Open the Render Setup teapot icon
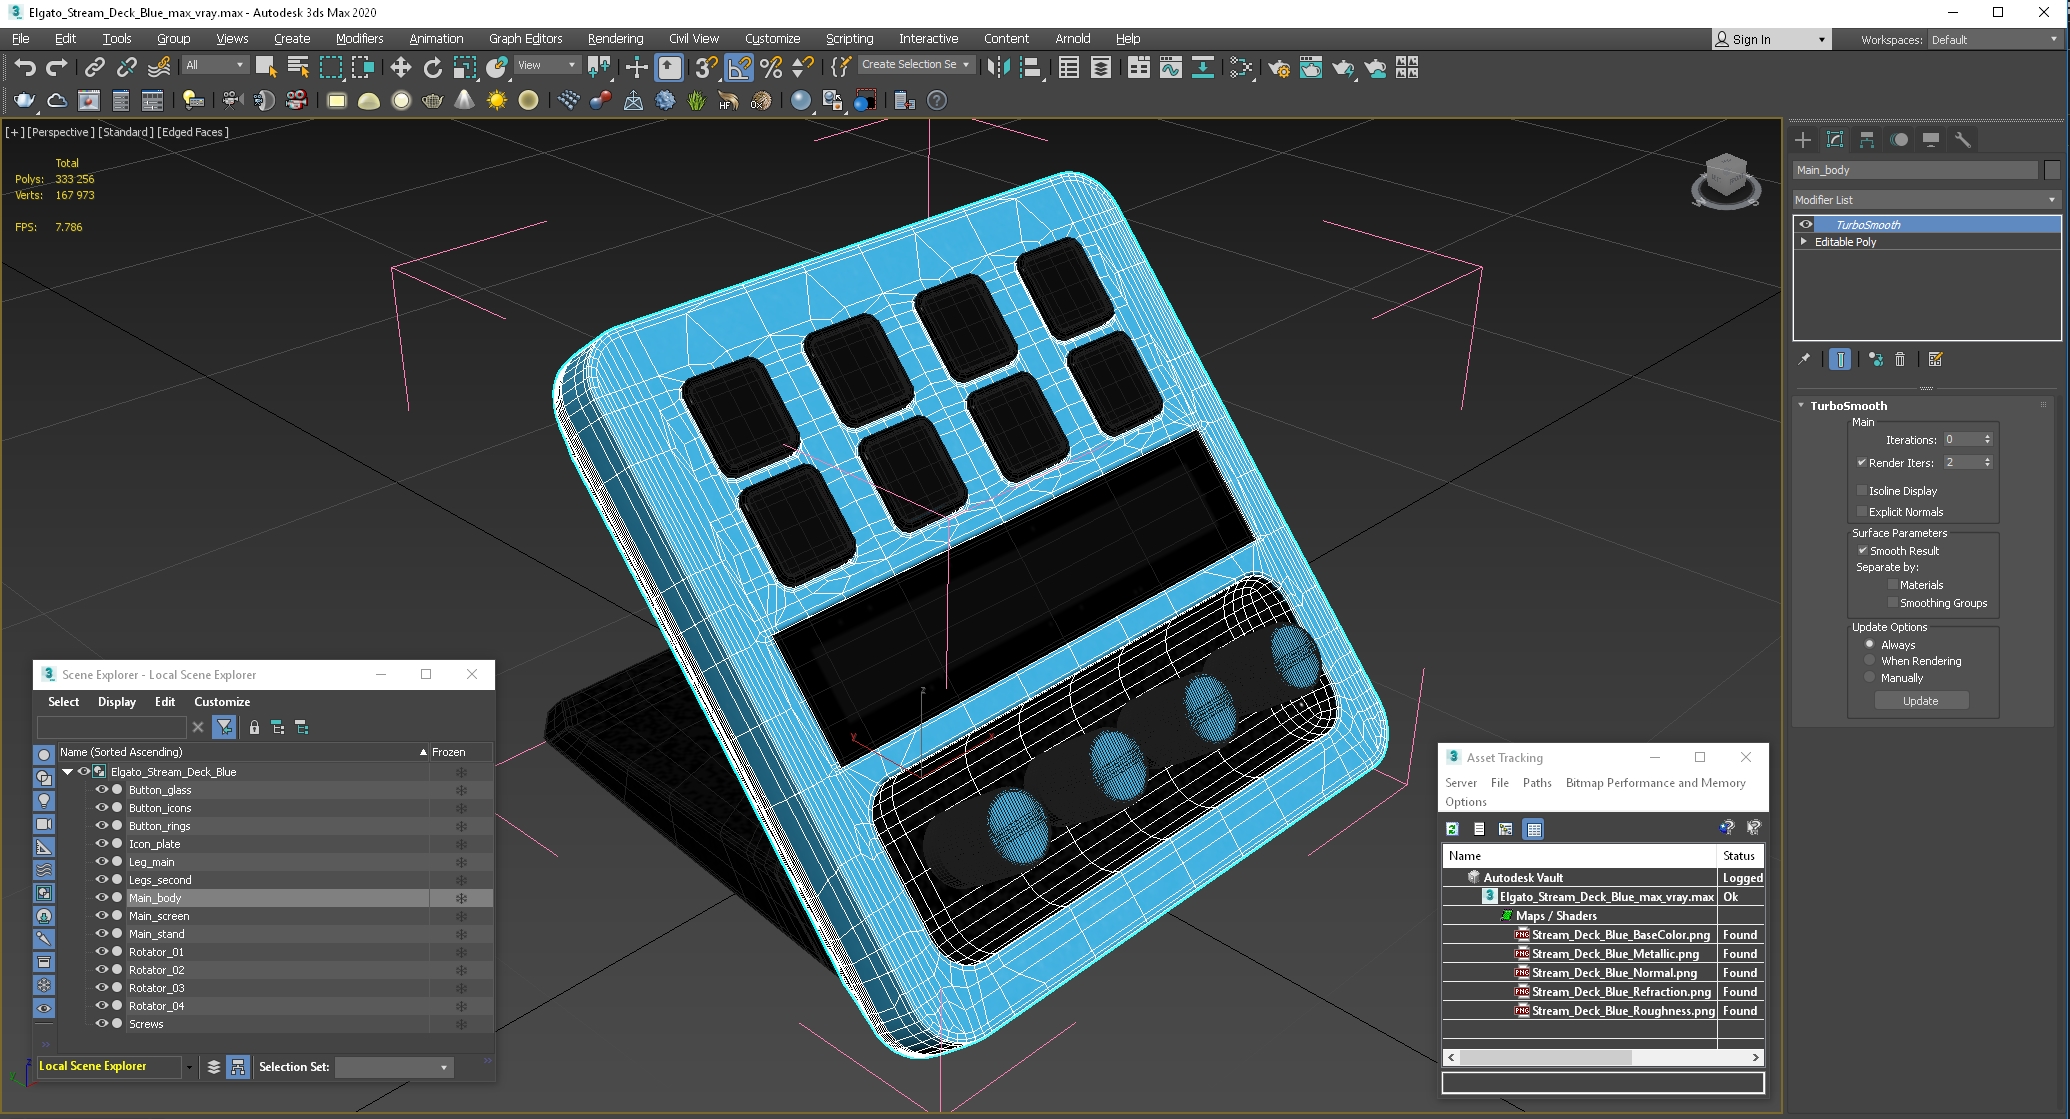 coord(1279,67)
